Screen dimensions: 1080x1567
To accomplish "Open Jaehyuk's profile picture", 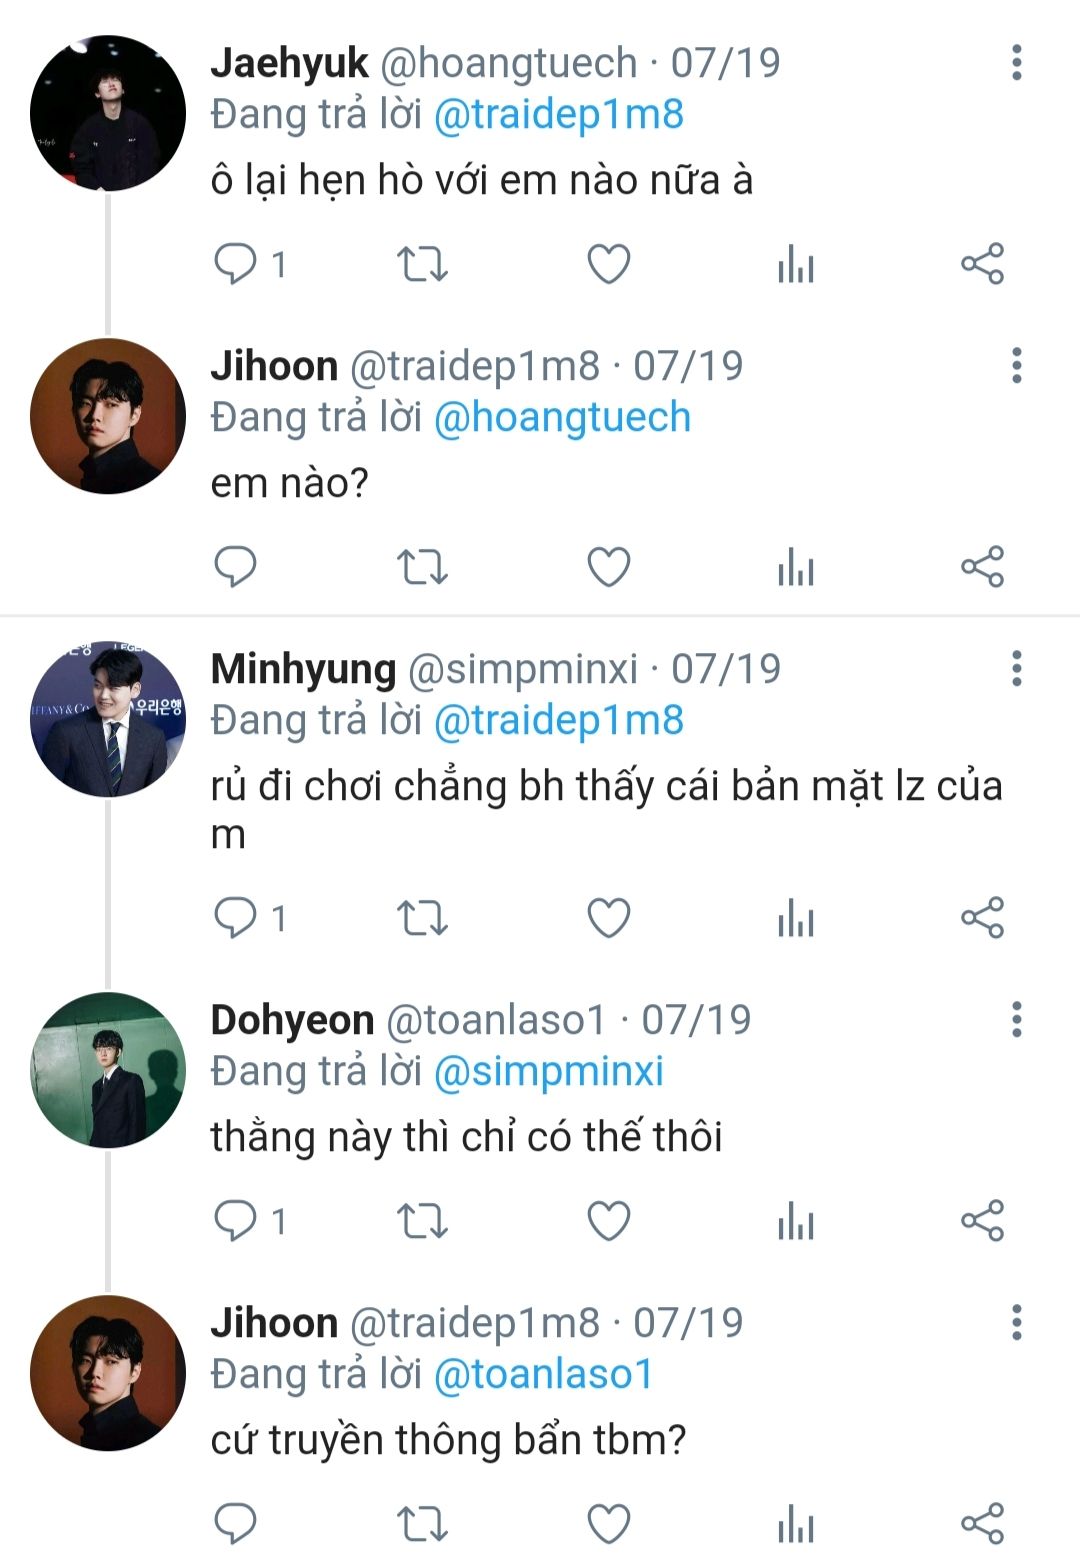I will 108,113.
